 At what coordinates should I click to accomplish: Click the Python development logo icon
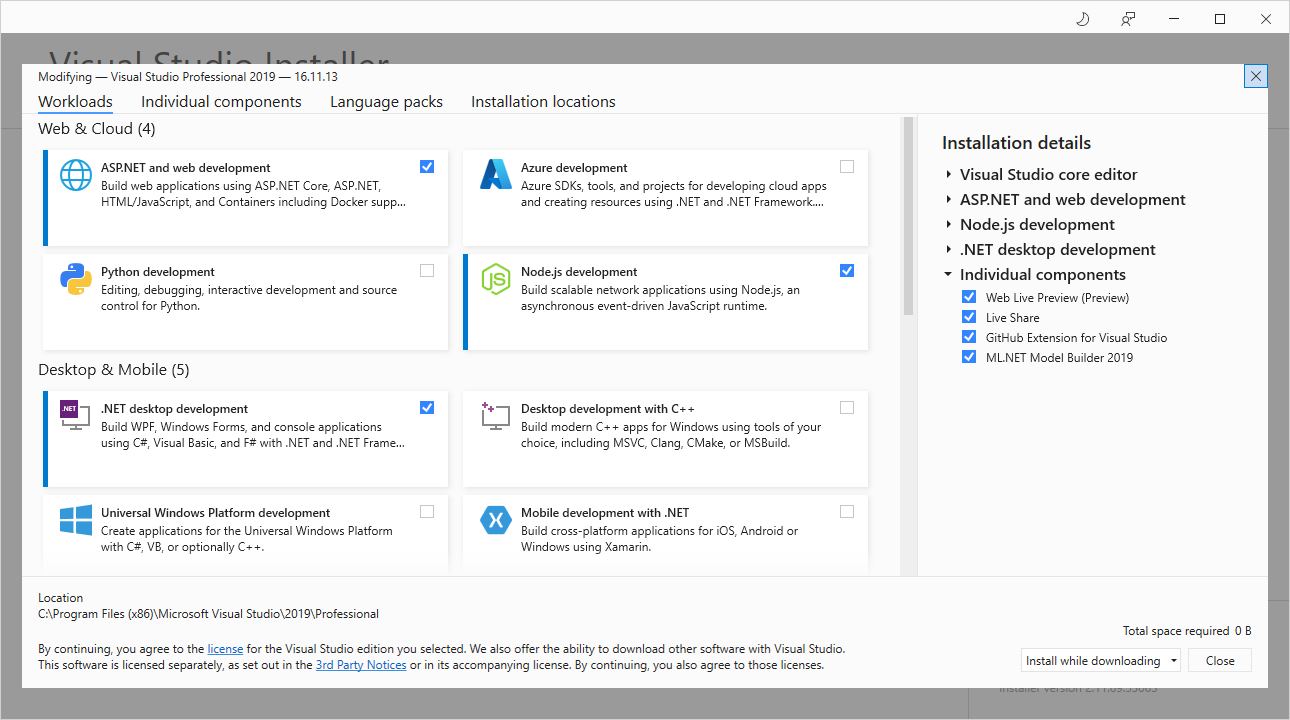[x=76, y=279]
